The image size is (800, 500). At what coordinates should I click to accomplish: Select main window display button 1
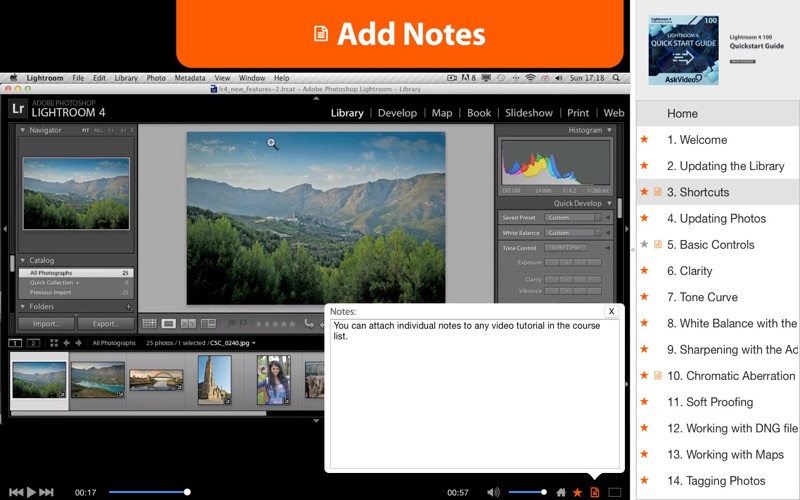point(15,343)
